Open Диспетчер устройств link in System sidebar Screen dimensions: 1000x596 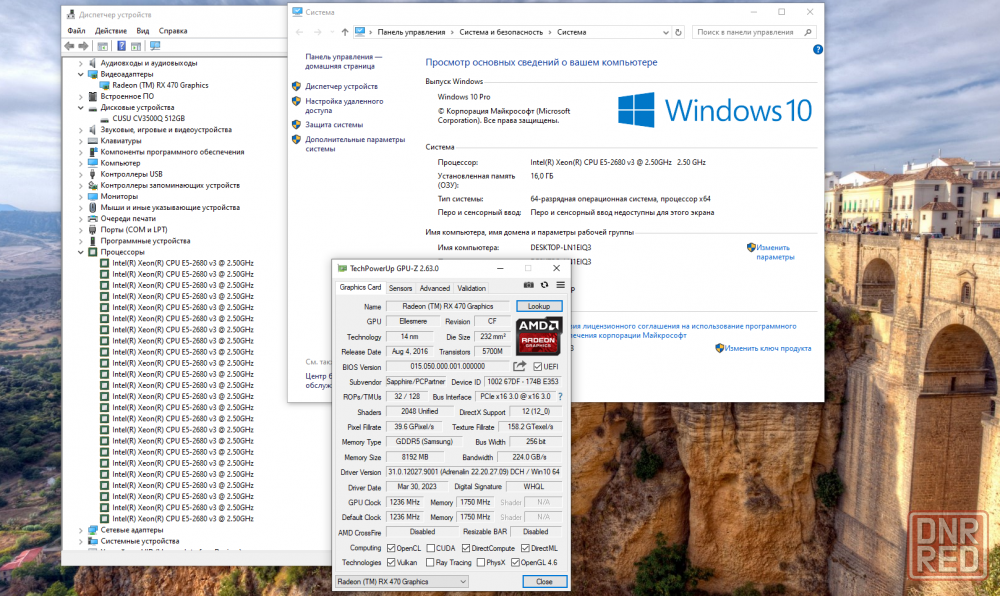(341, 86)
